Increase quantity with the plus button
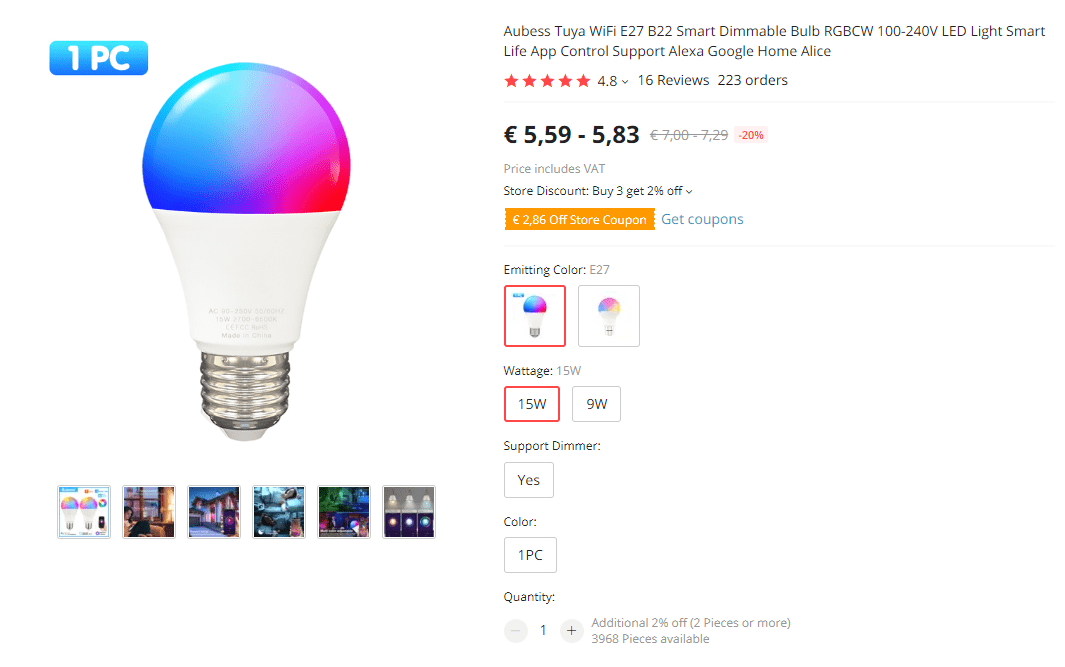 coord(571,630)
